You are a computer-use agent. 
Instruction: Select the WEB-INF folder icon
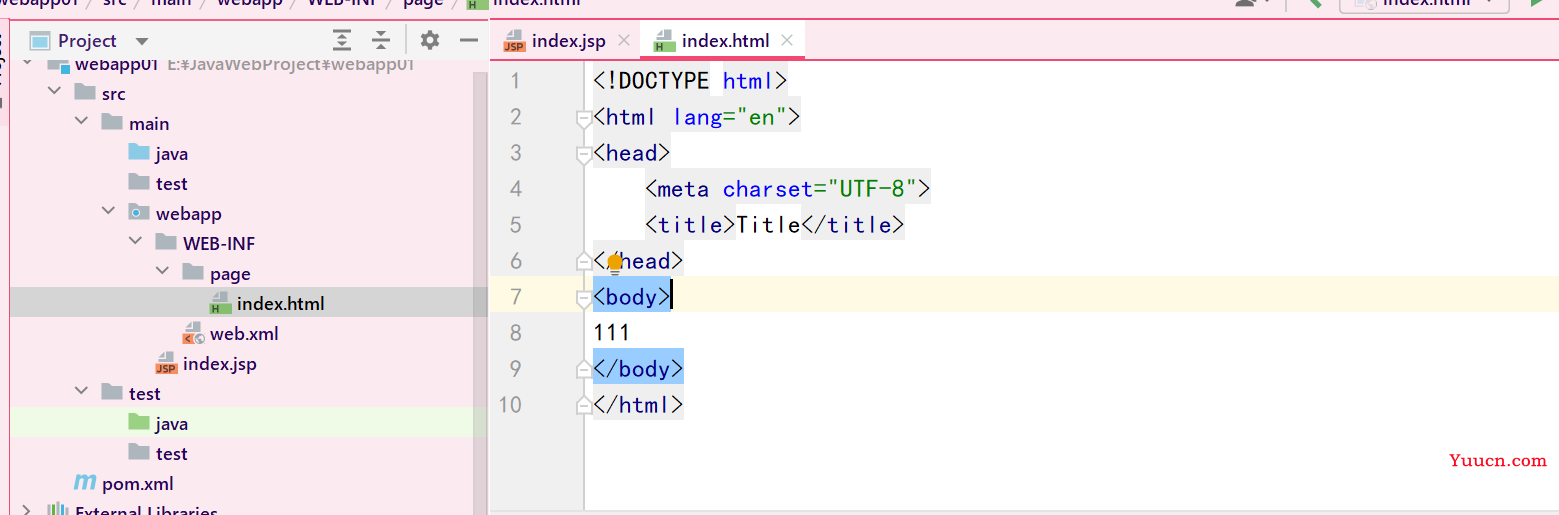[166, 243]
